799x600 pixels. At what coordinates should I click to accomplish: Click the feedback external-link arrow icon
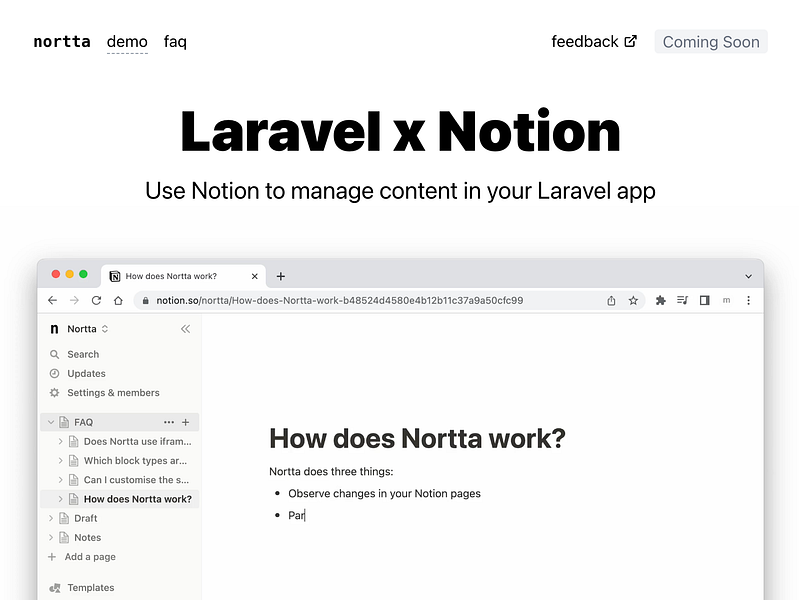(x=631, y=41)
